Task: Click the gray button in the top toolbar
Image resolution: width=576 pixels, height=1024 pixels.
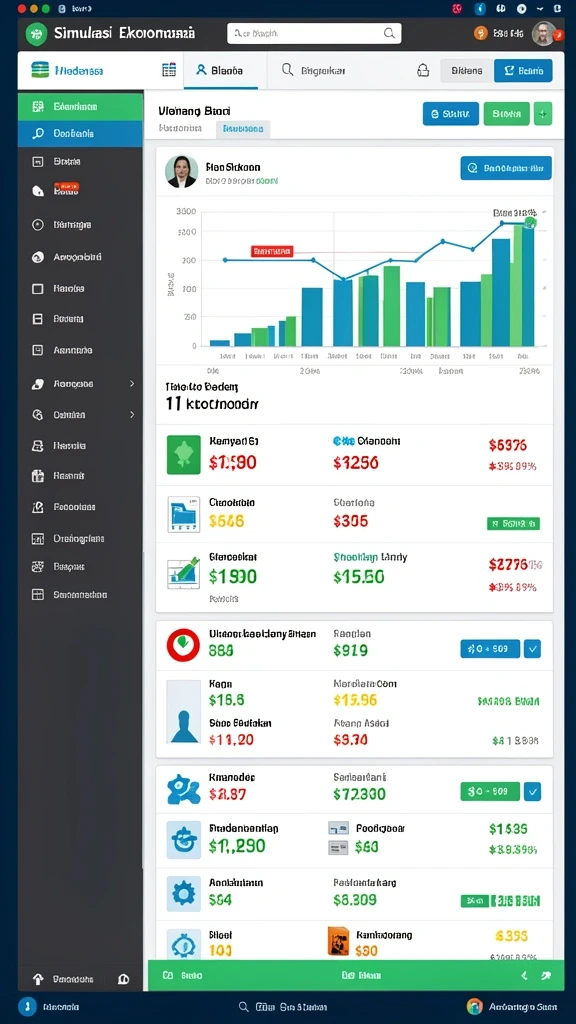Action: (466, 71)
